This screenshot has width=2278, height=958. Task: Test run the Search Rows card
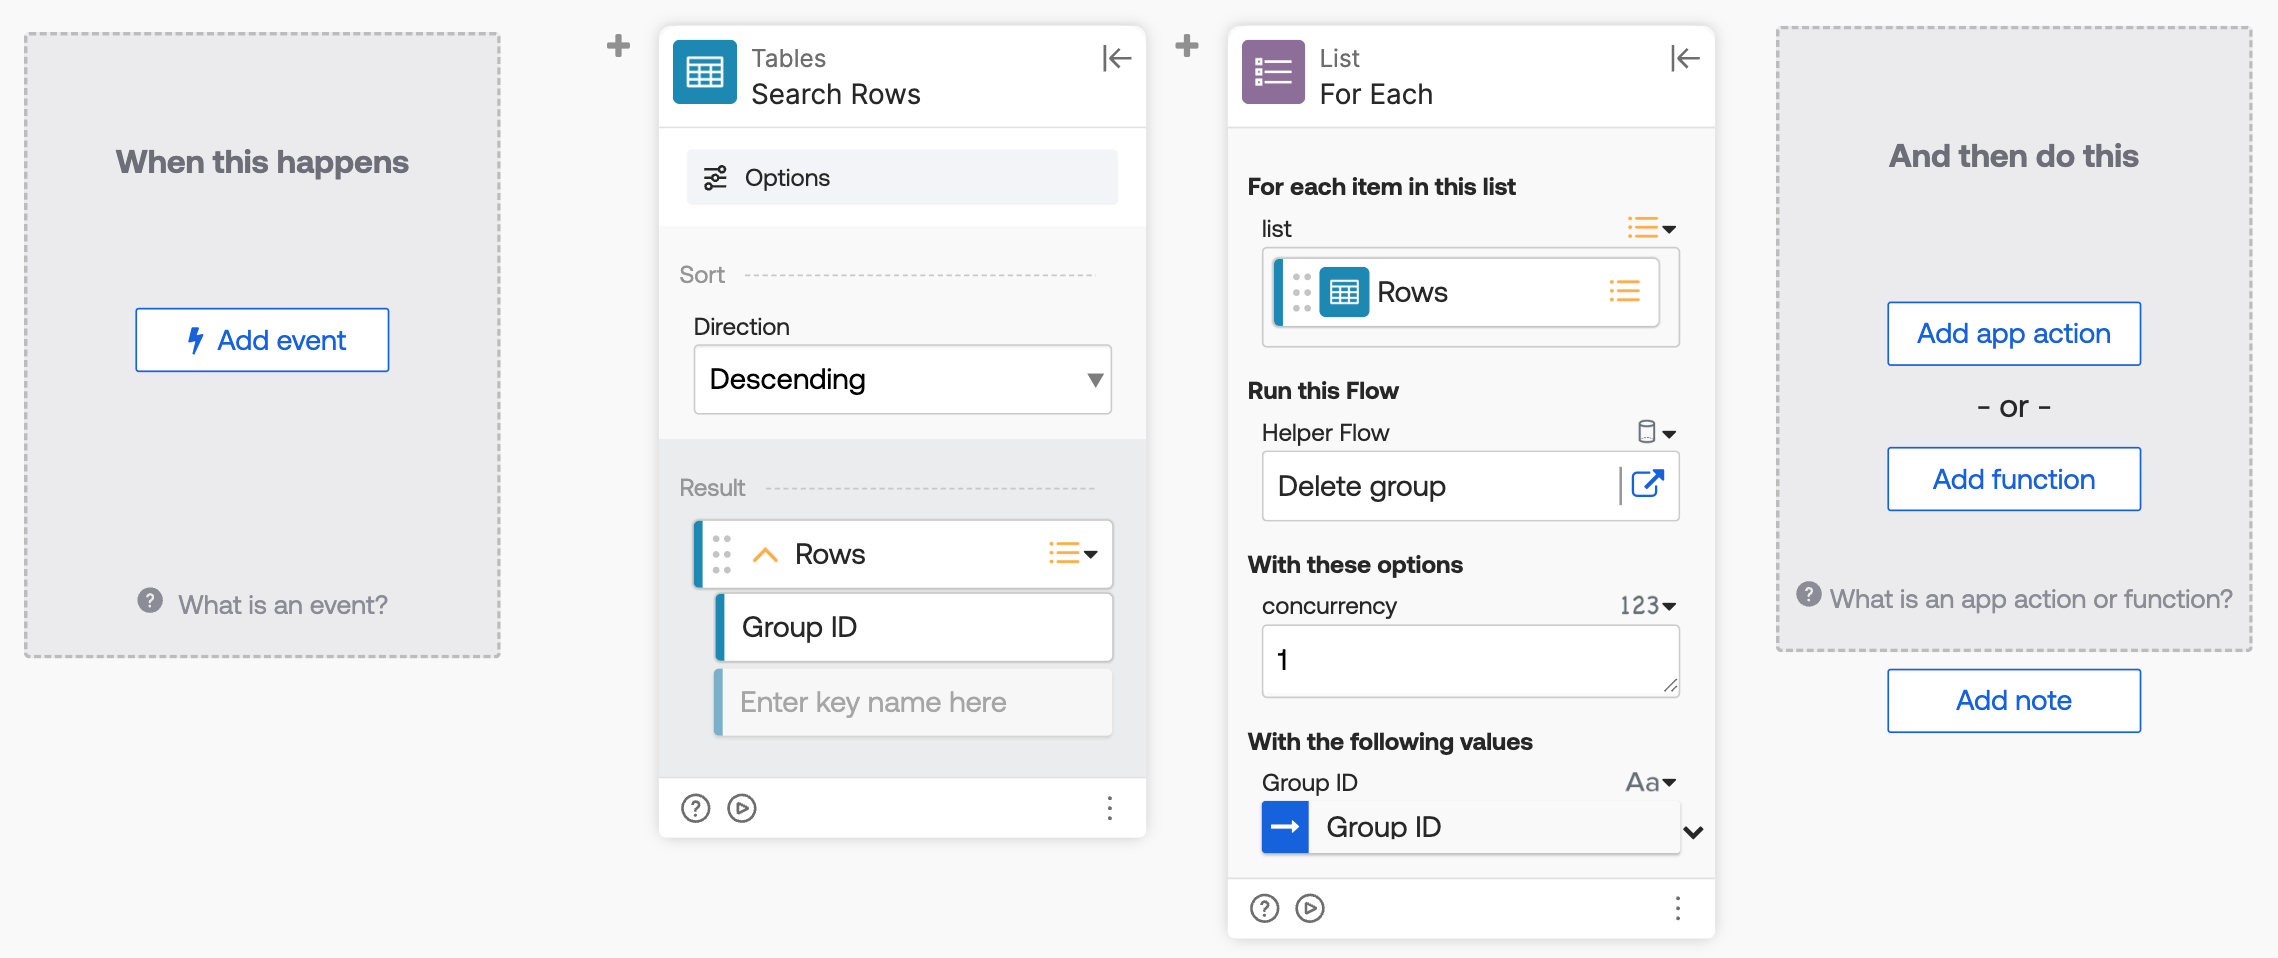click(x=742, y=808)
